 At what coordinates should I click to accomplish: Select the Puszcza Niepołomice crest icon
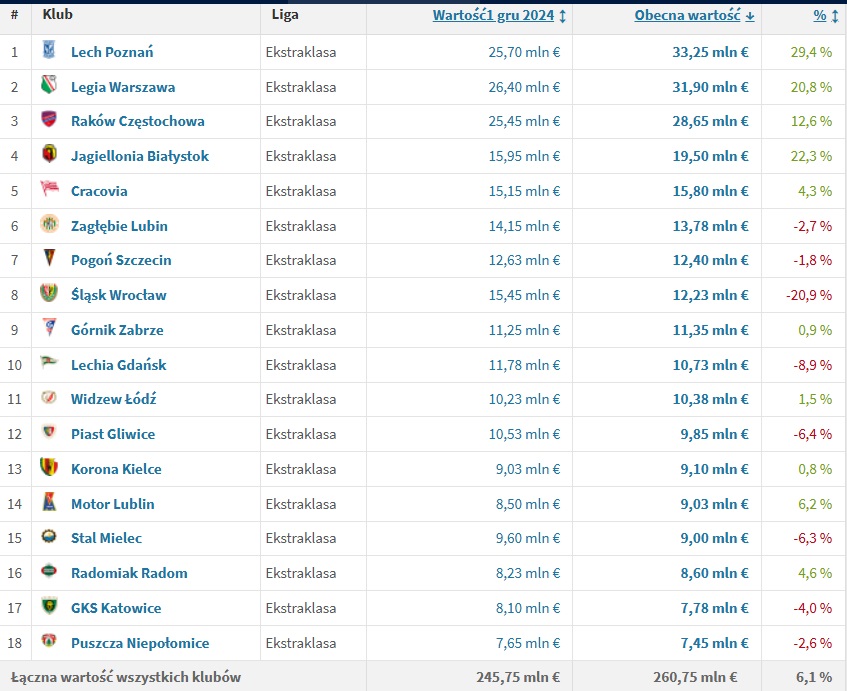49,642
